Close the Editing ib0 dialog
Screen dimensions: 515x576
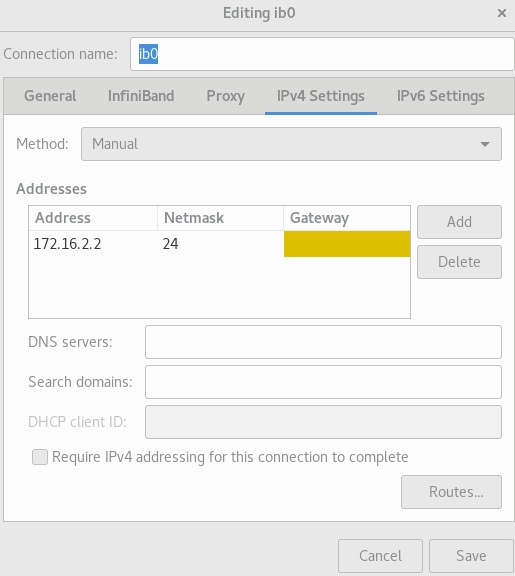(501, 13)
